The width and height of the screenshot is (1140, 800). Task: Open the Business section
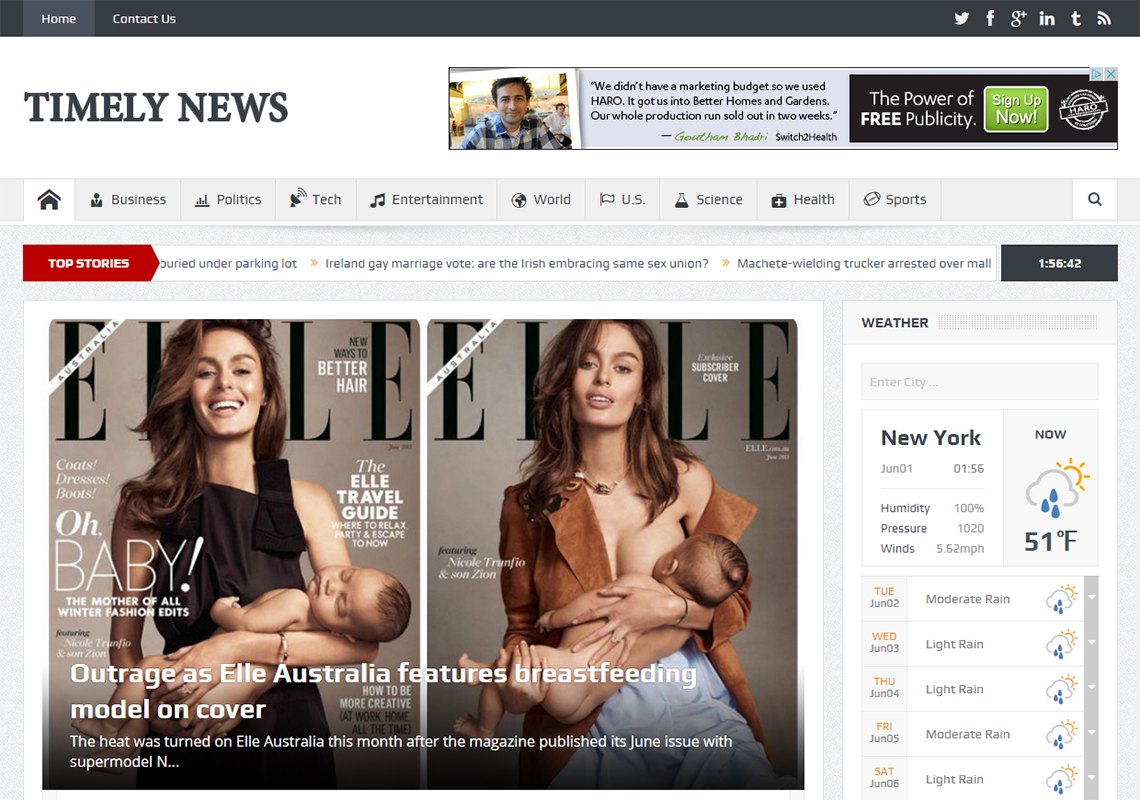coord(128,199)
